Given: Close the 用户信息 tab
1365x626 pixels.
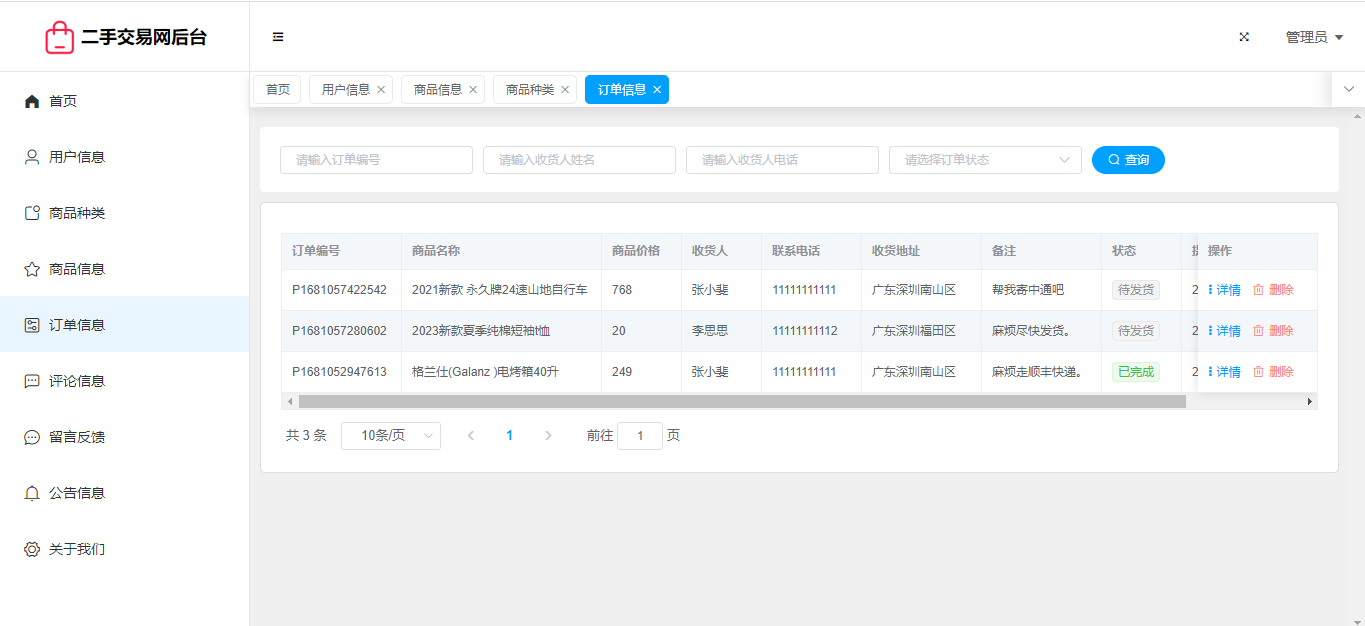Looking at the screenshot, I should (381, 90).
